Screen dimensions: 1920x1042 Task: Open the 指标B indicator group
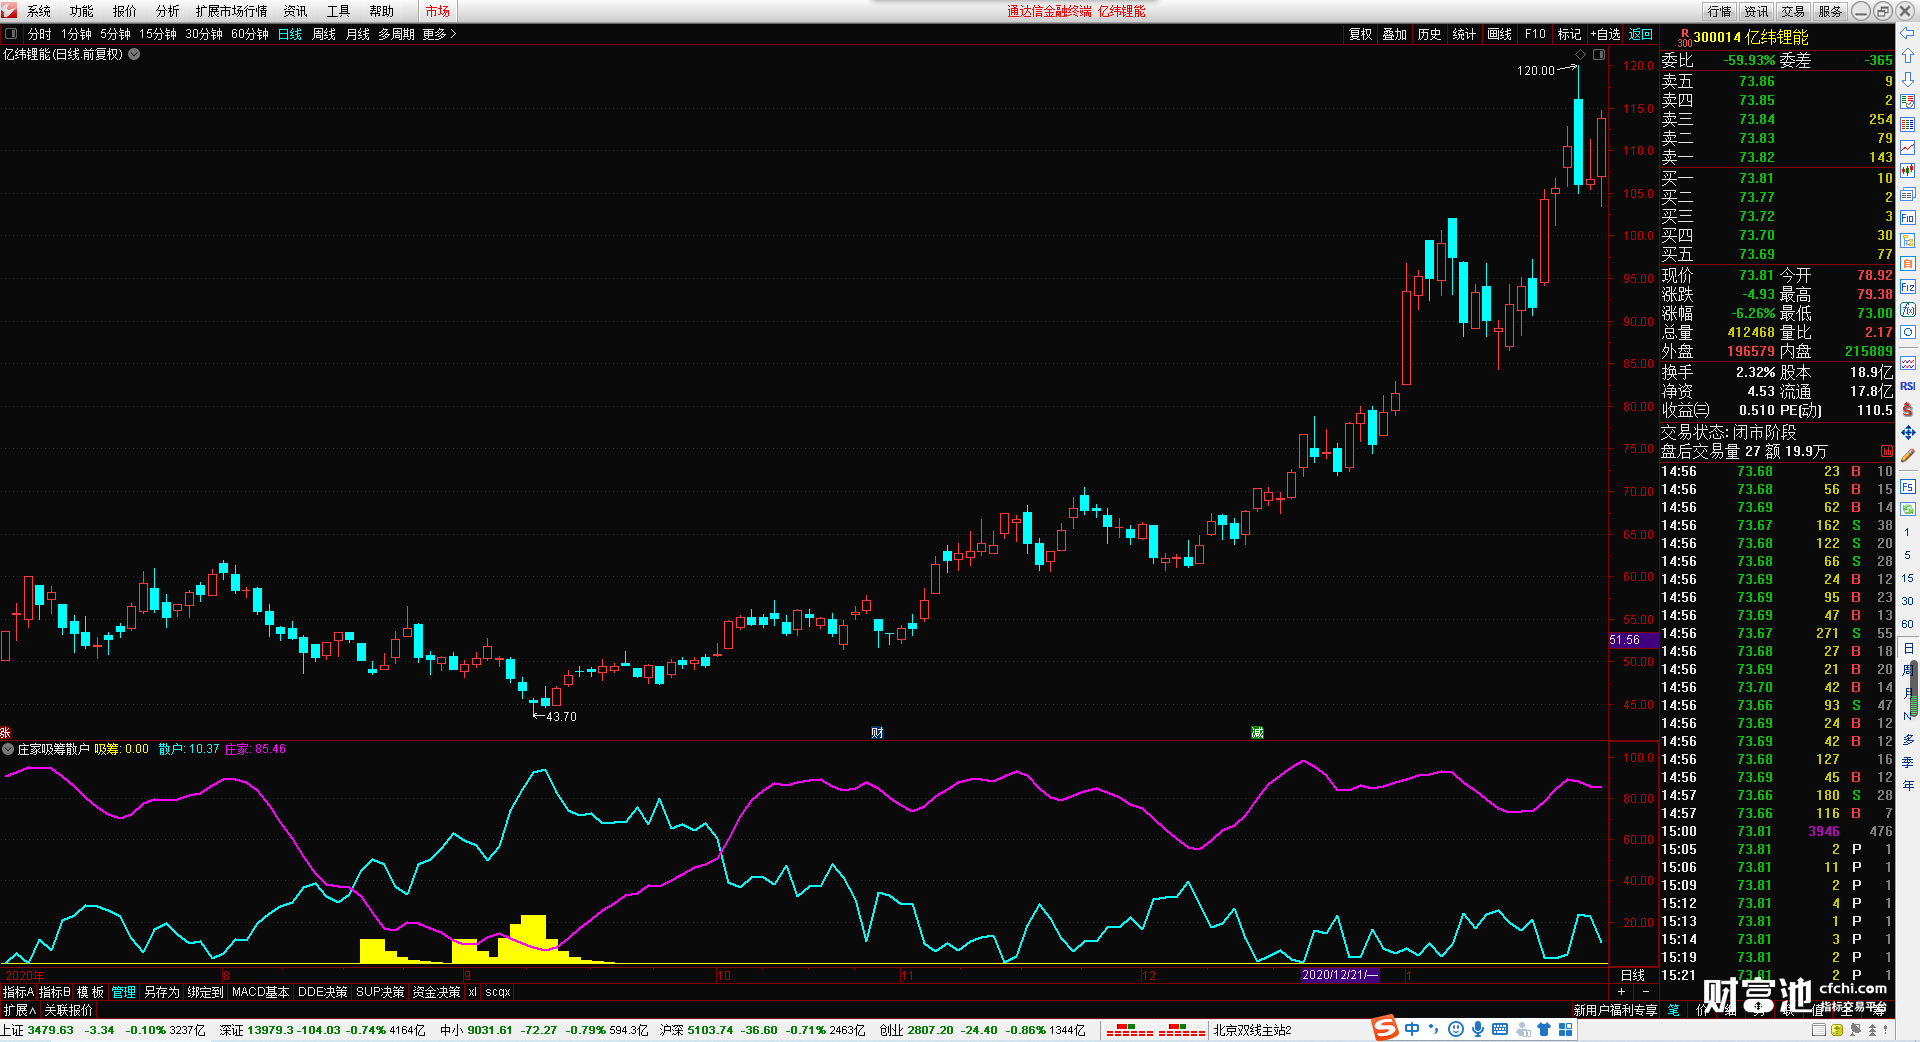[55, 992]
